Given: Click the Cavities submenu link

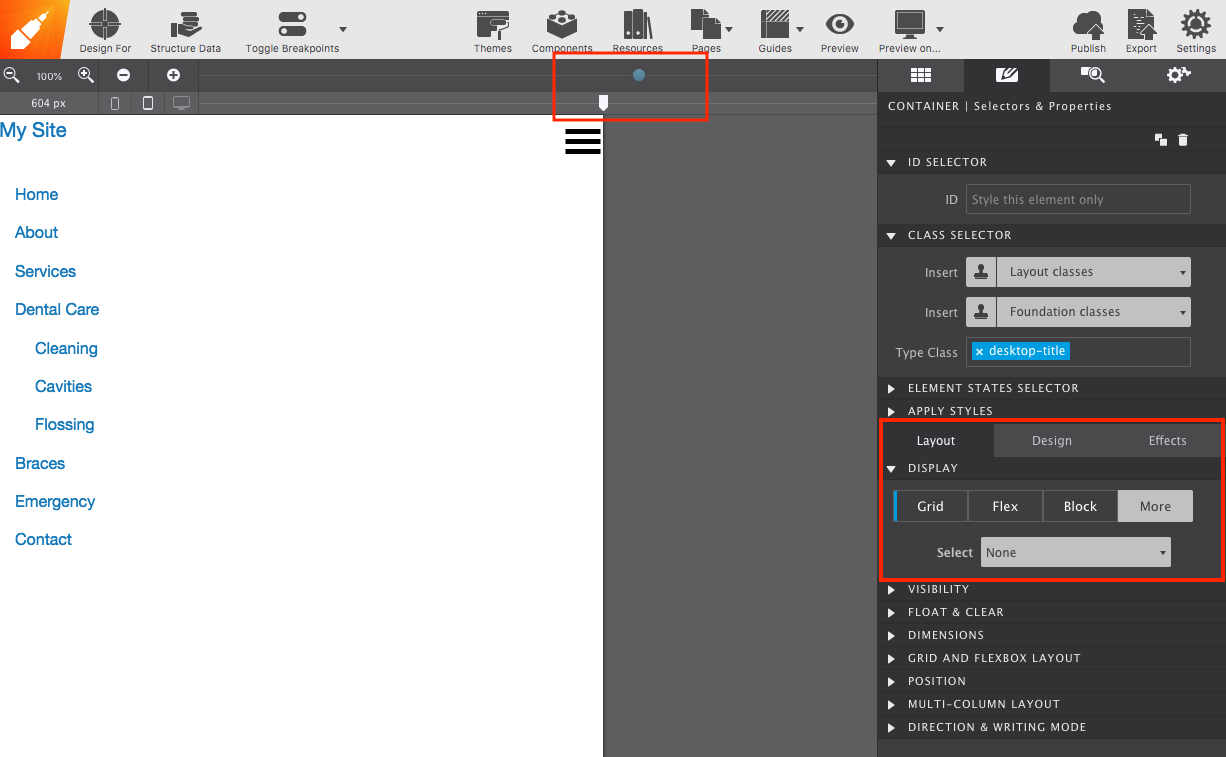Looking at the screenshot, I should click(x=63, y=386).
